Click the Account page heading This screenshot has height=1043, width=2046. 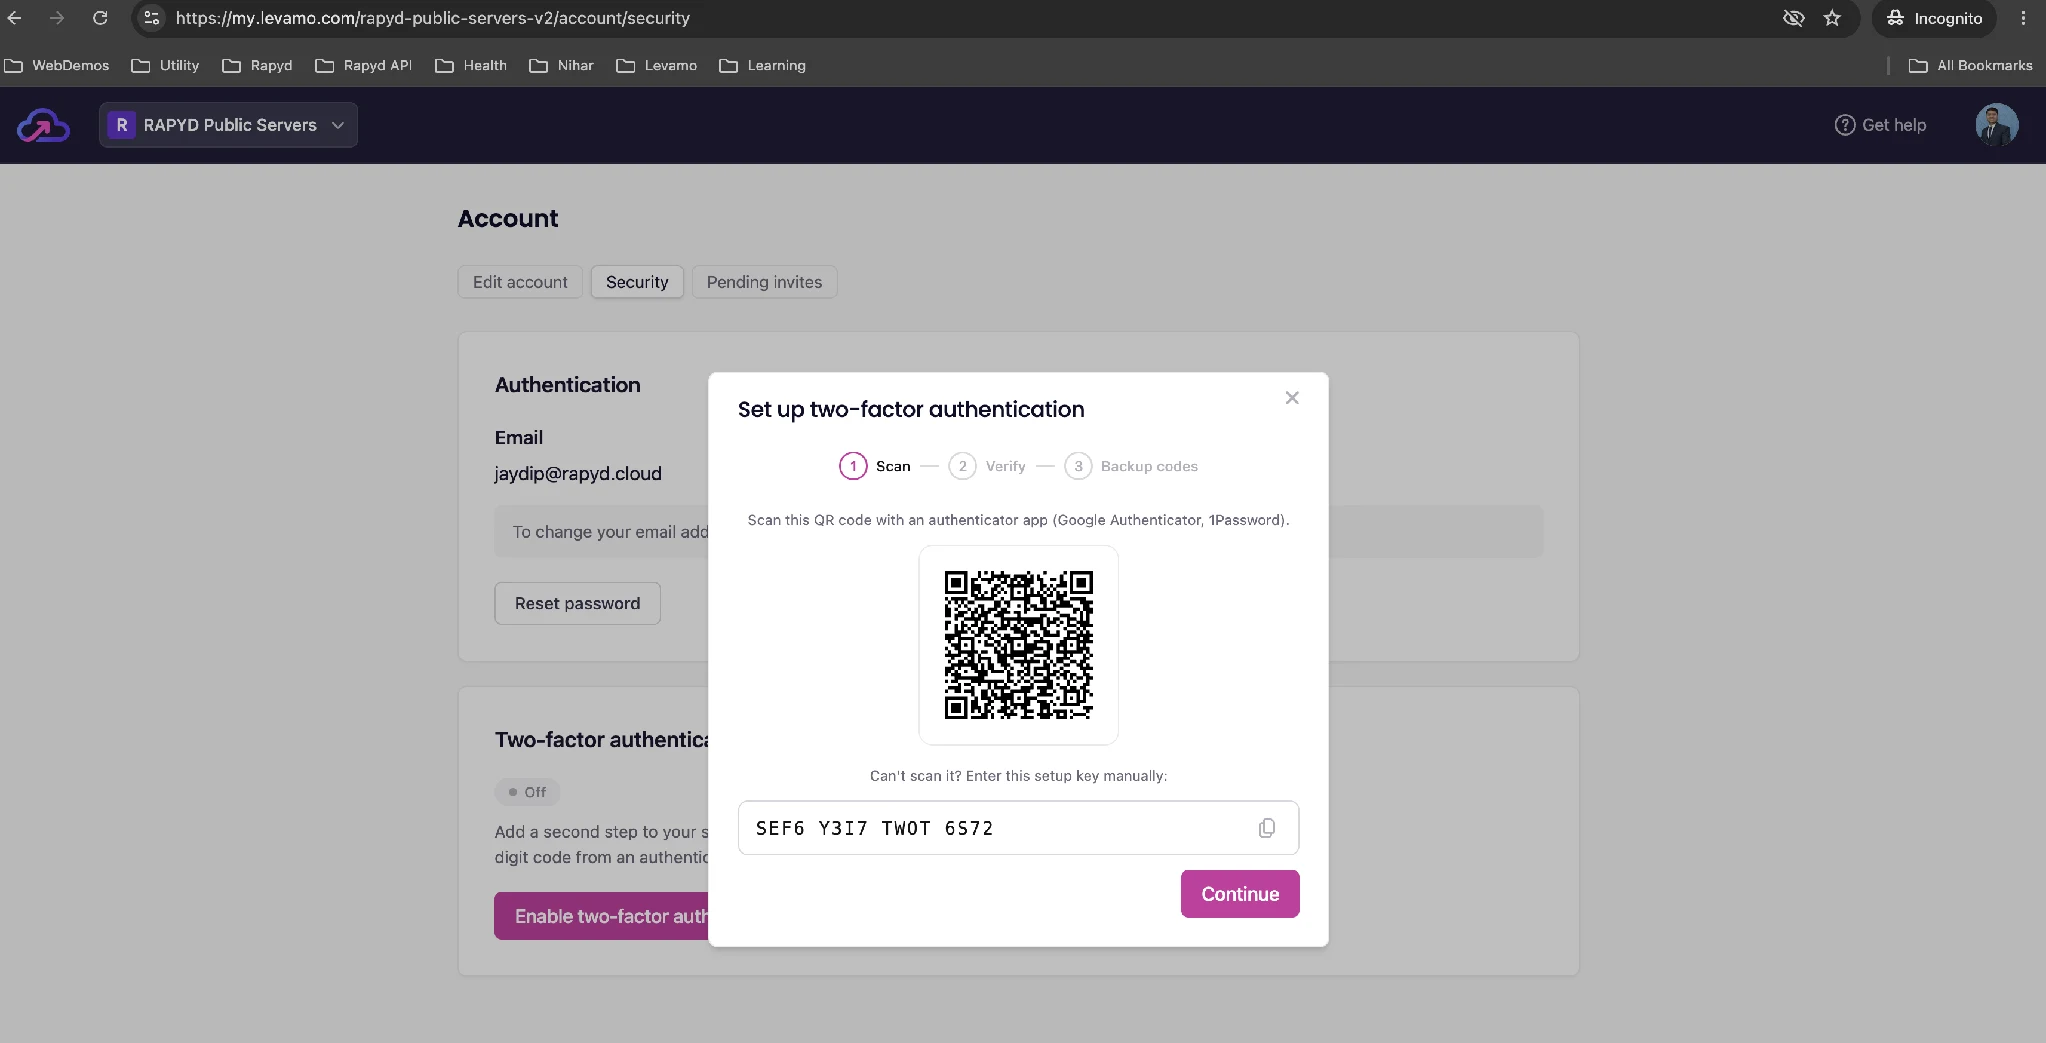(508, 219)
